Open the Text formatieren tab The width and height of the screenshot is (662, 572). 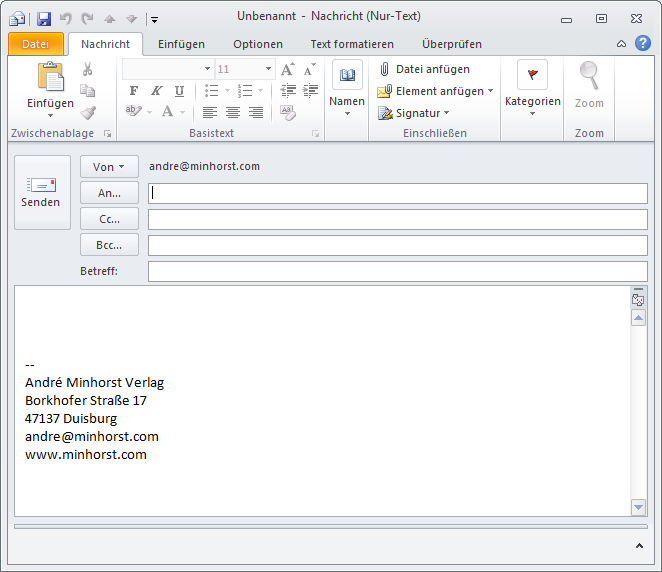click(x=352, y=44)
